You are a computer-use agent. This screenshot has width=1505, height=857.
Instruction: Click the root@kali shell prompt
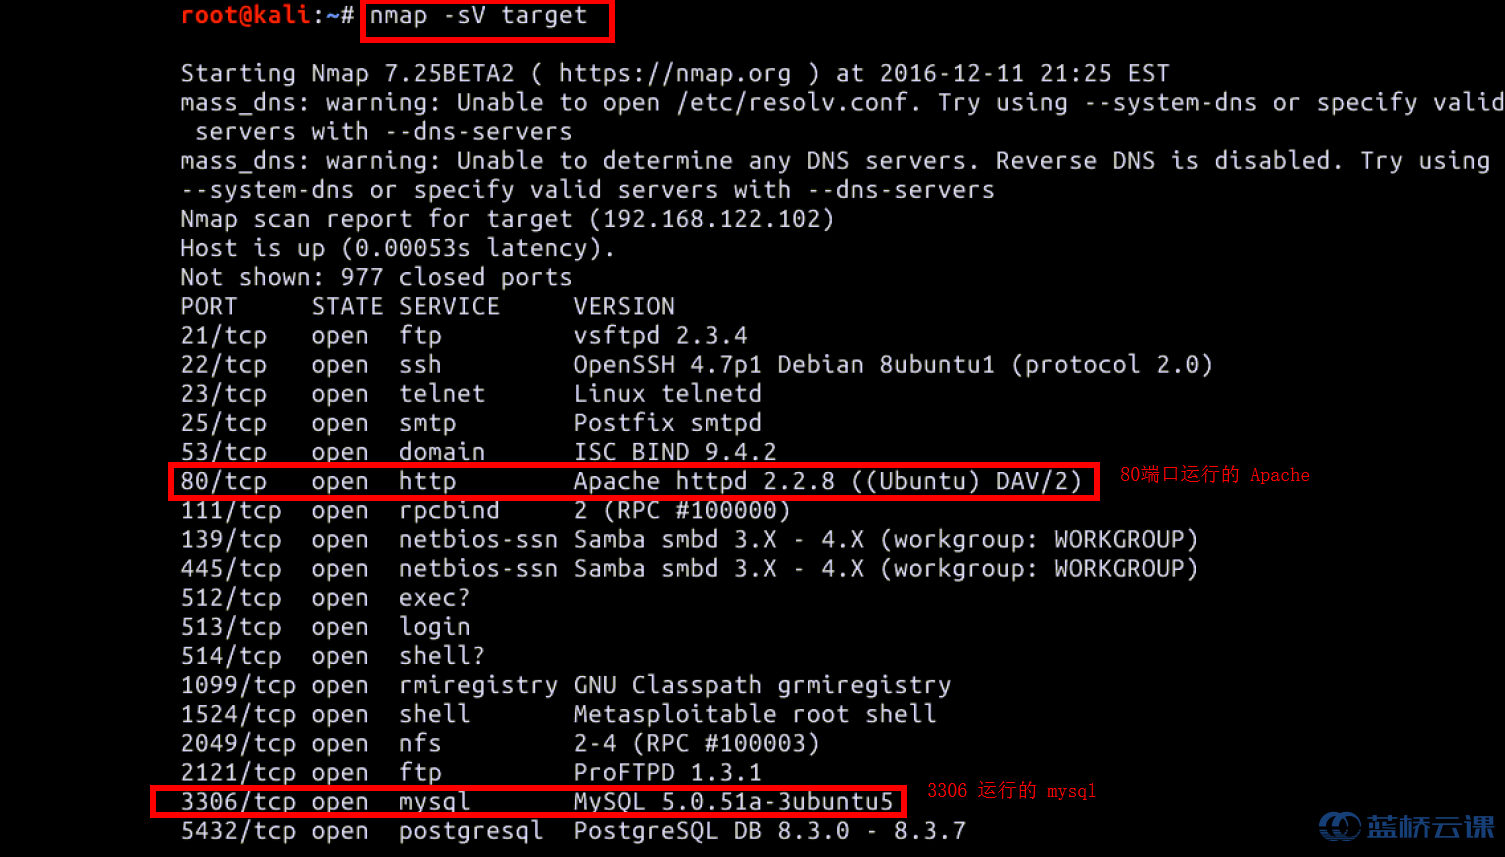[x=267, y=16]
